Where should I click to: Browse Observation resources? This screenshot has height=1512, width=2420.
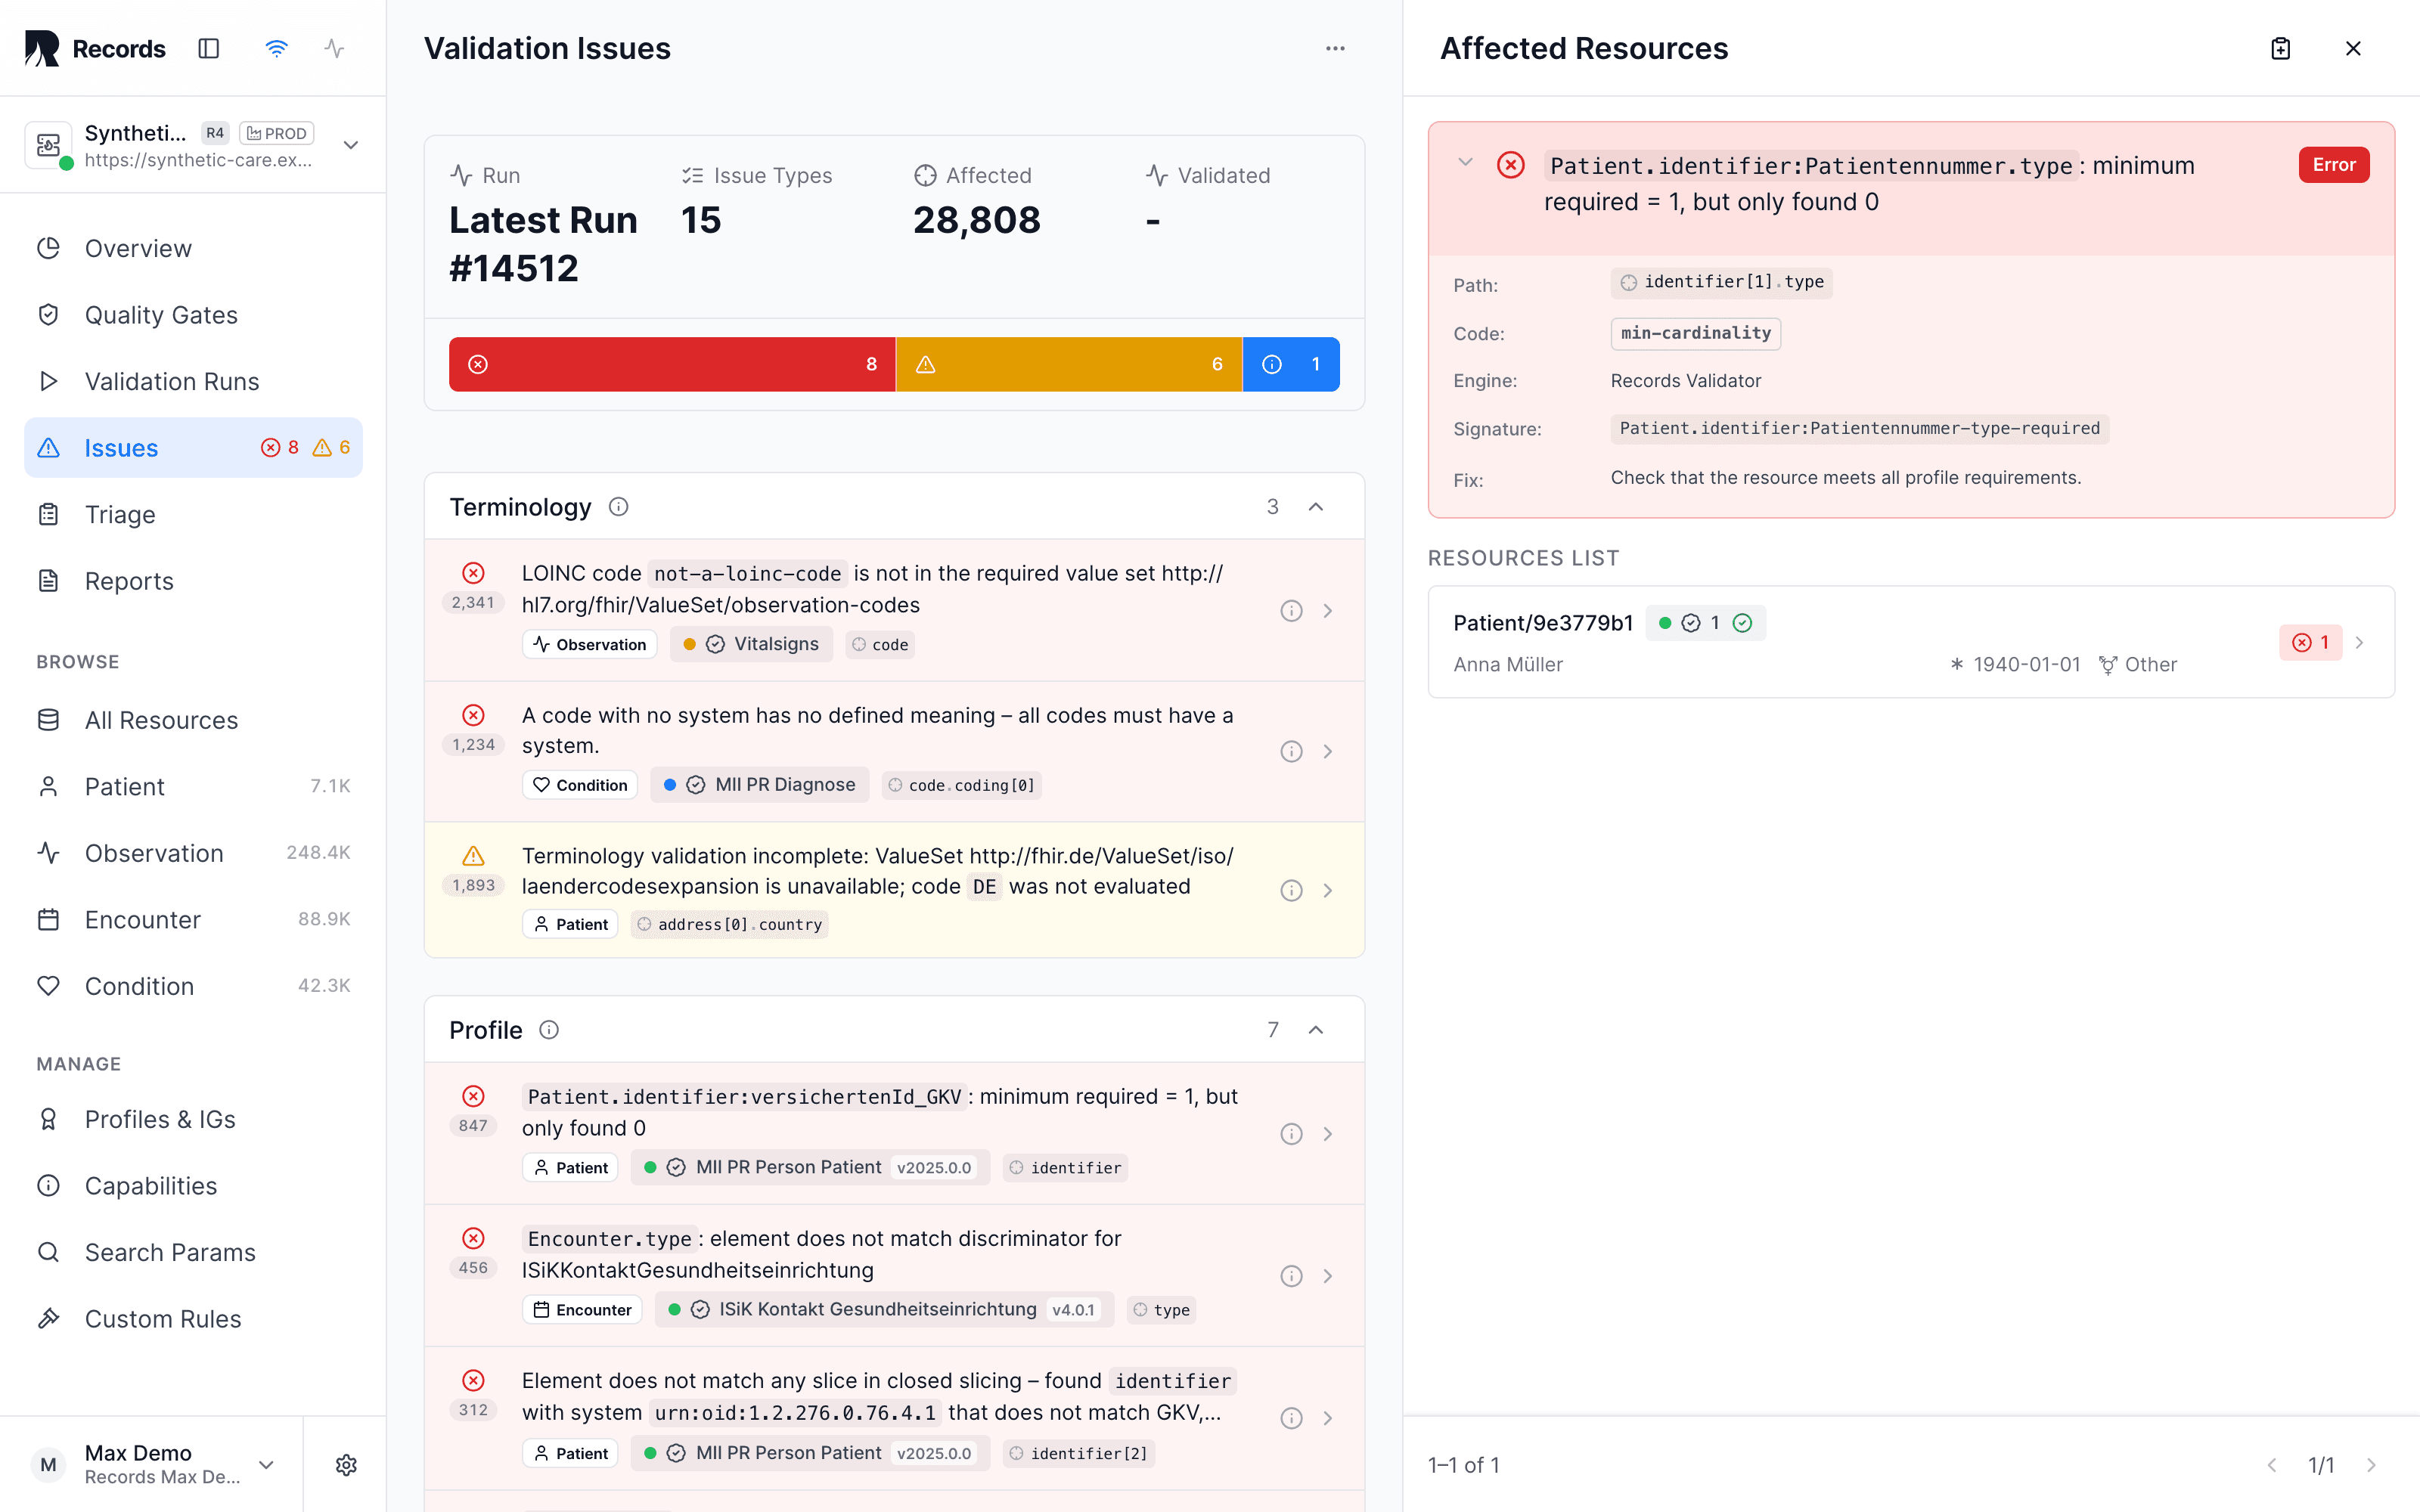click(194, 853)
